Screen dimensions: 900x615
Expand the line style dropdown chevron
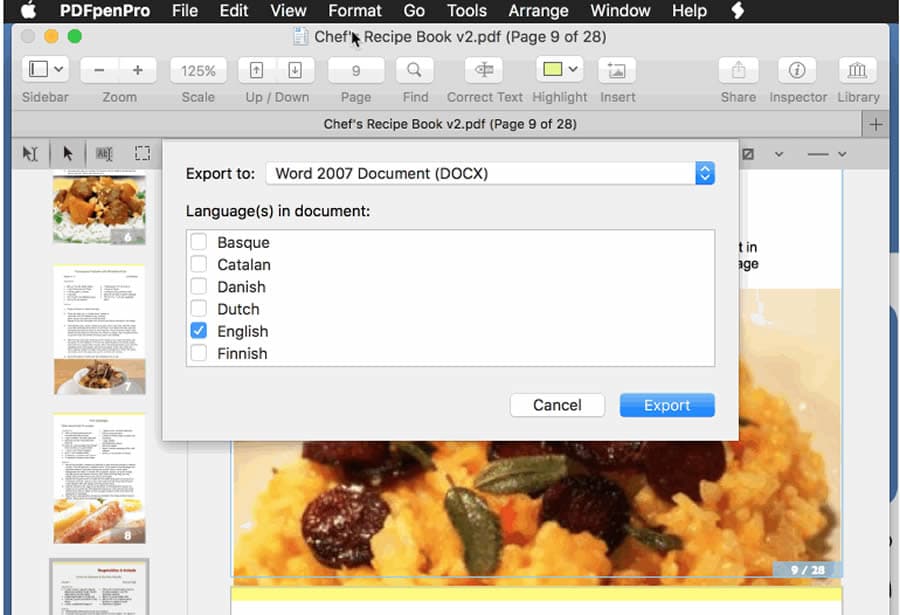click(842, 154)
